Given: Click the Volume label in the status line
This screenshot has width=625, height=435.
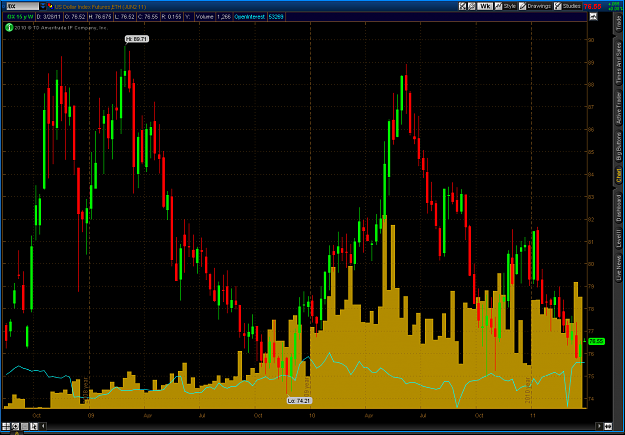Looking at the screenshot, I should tap(204, 17).
